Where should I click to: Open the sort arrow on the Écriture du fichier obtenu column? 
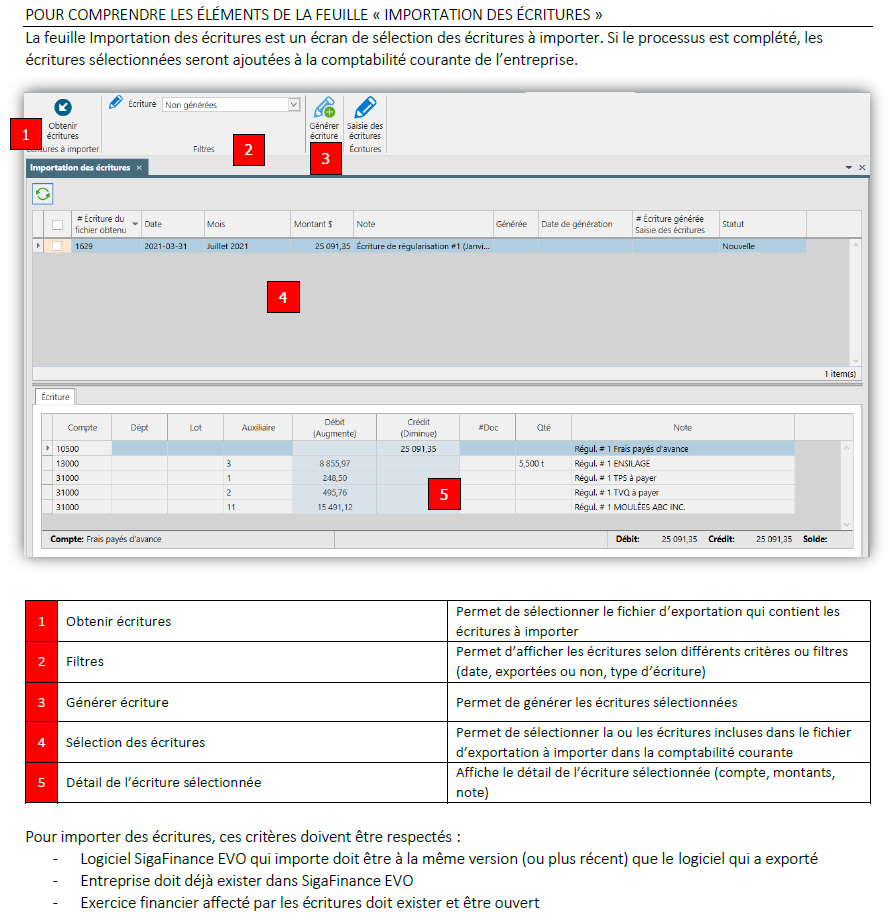click(135, 225)
